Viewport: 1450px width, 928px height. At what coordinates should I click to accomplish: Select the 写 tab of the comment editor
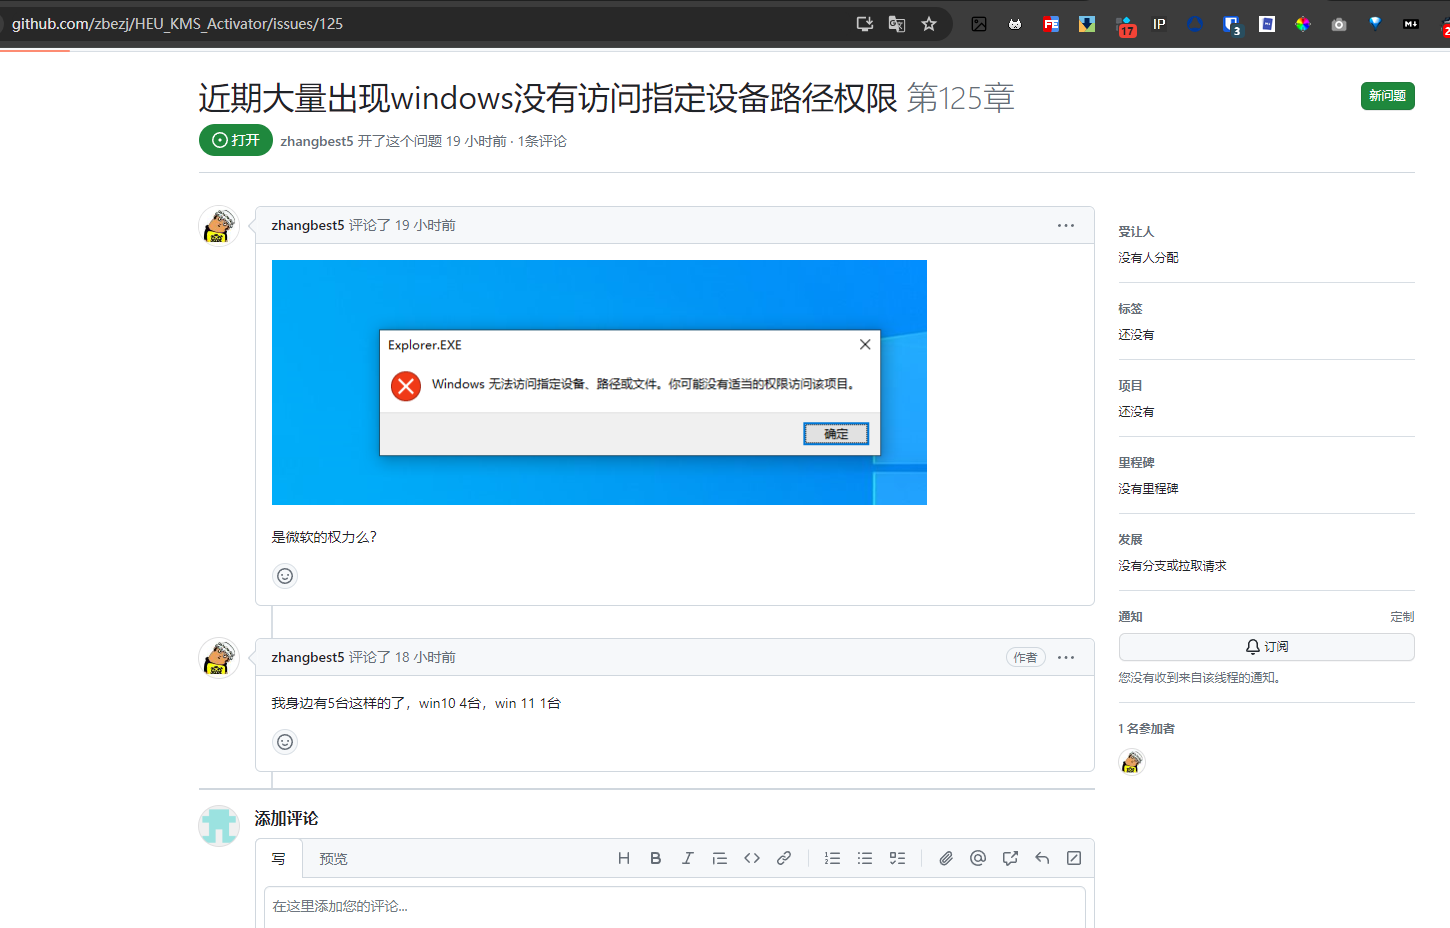click(x=279, y=858)
